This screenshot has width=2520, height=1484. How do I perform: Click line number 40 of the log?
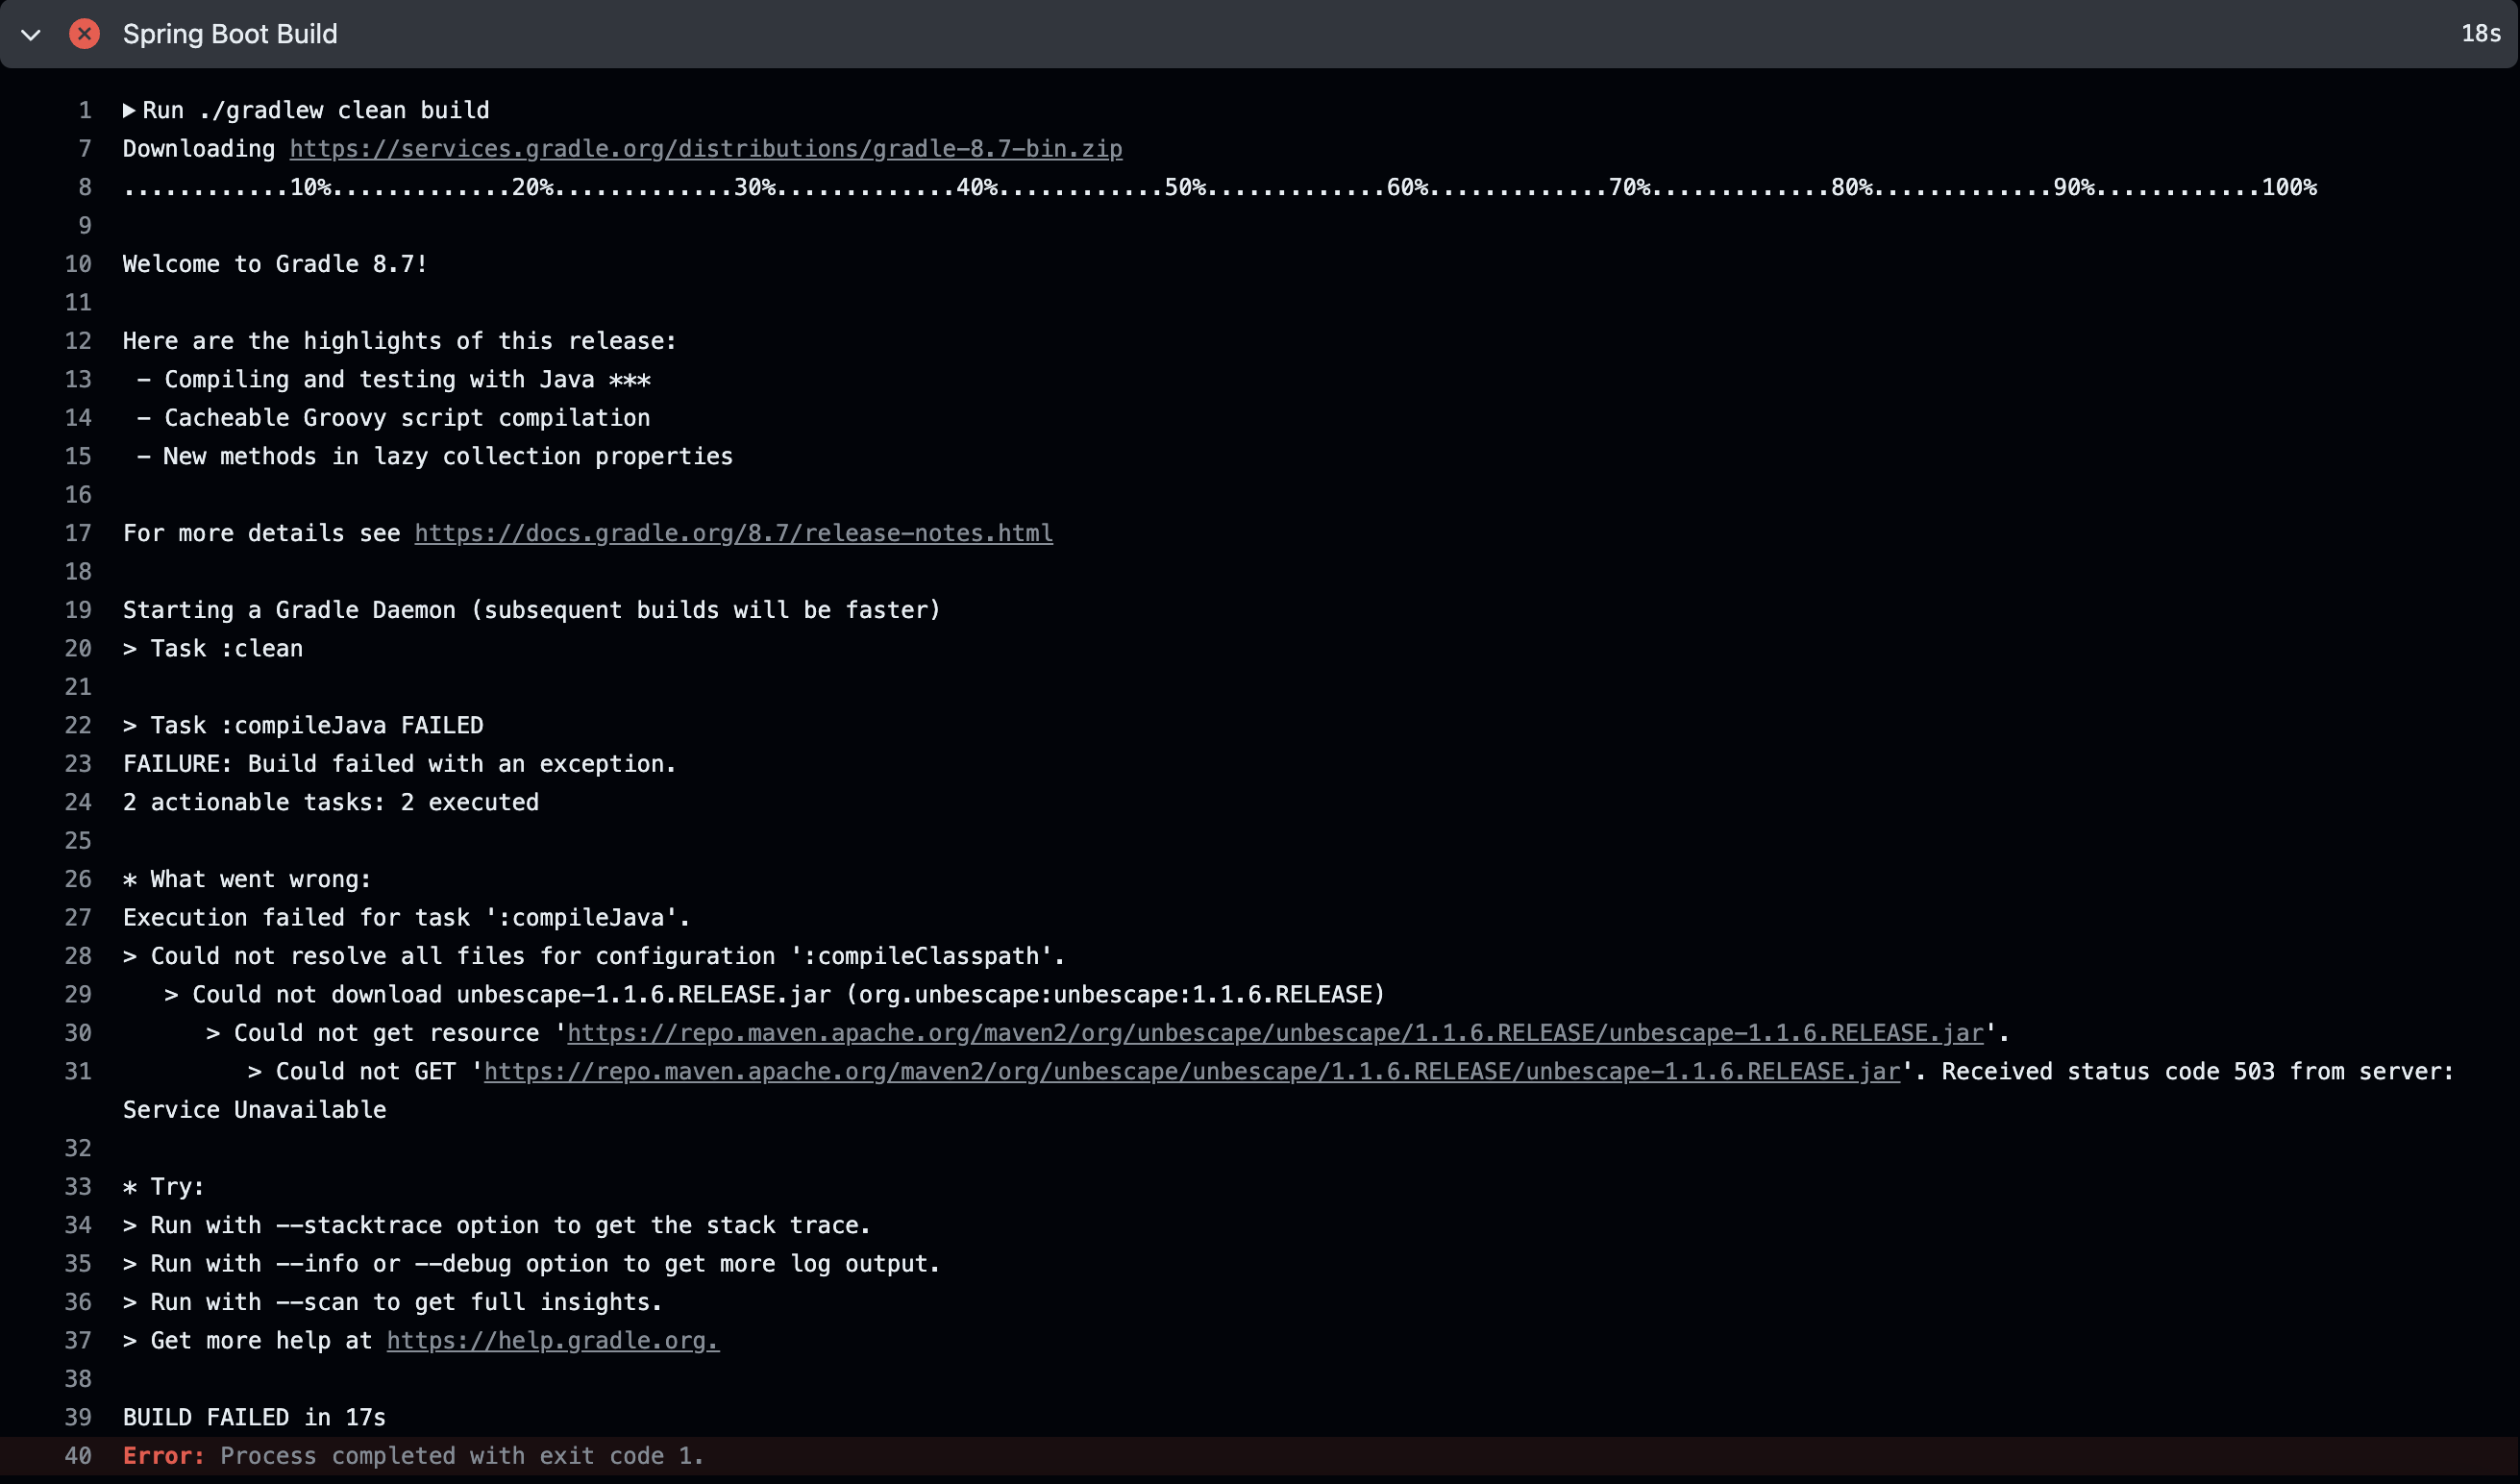78,1456
